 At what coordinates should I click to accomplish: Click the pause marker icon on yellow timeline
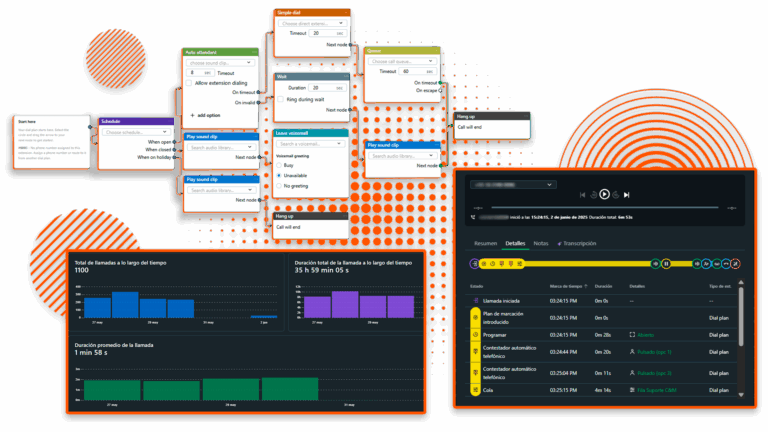tap(666, 264)
